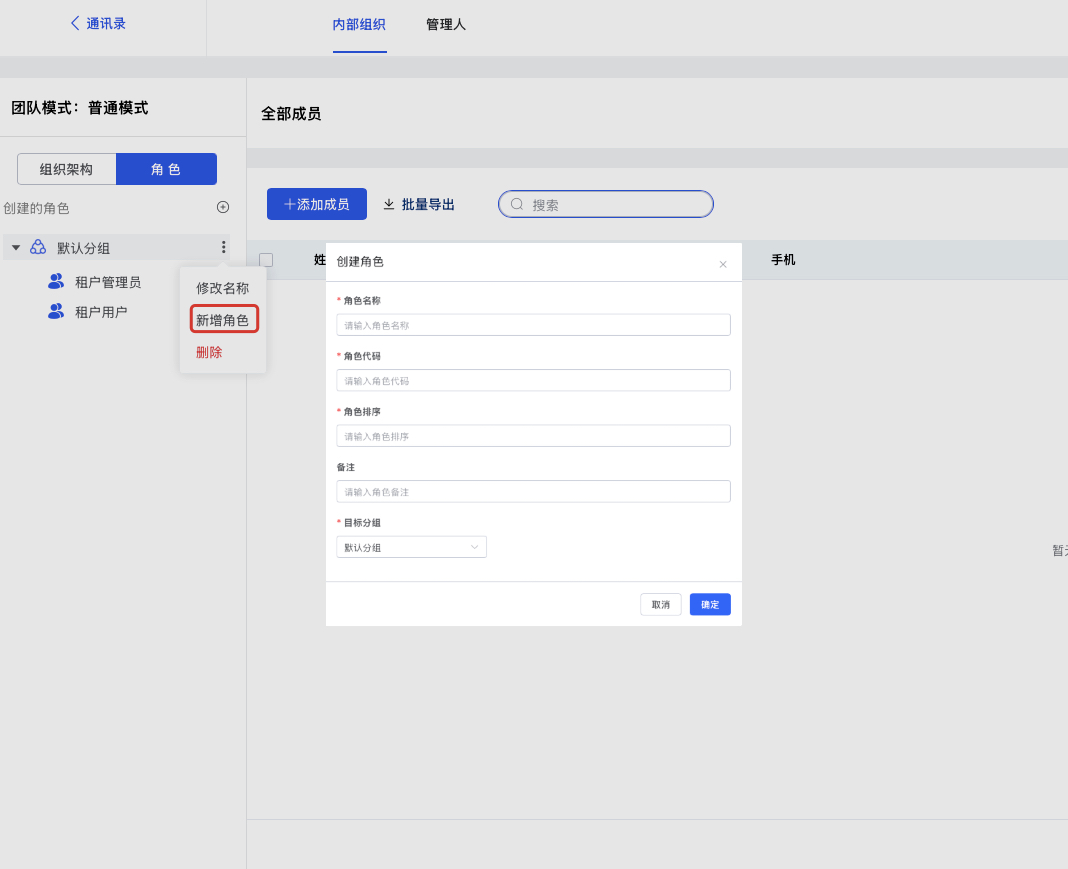This screenshot has width=1068, height=869.
Task: Click the search magnifier icon
Action: 517,204
